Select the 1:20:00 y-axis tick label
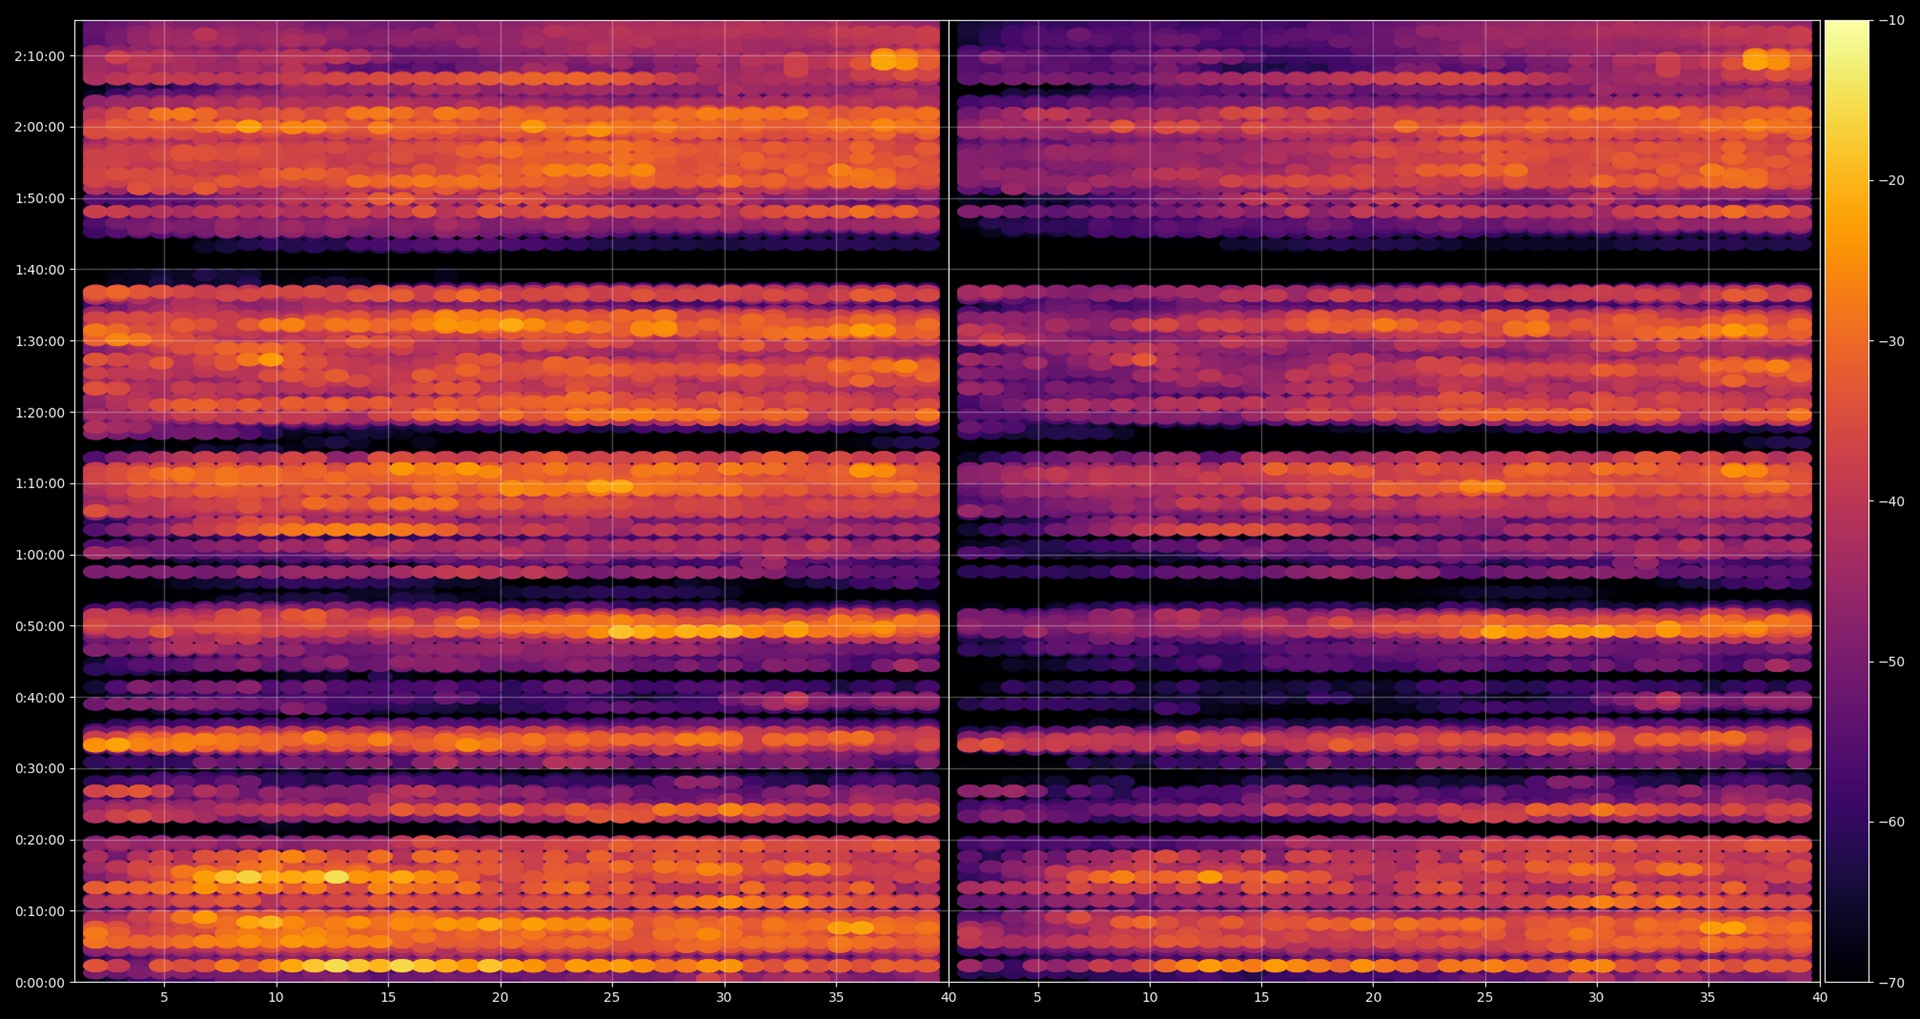This screenshot has width=1920, height=1019. pyautogui.click(x=40, y=413)
